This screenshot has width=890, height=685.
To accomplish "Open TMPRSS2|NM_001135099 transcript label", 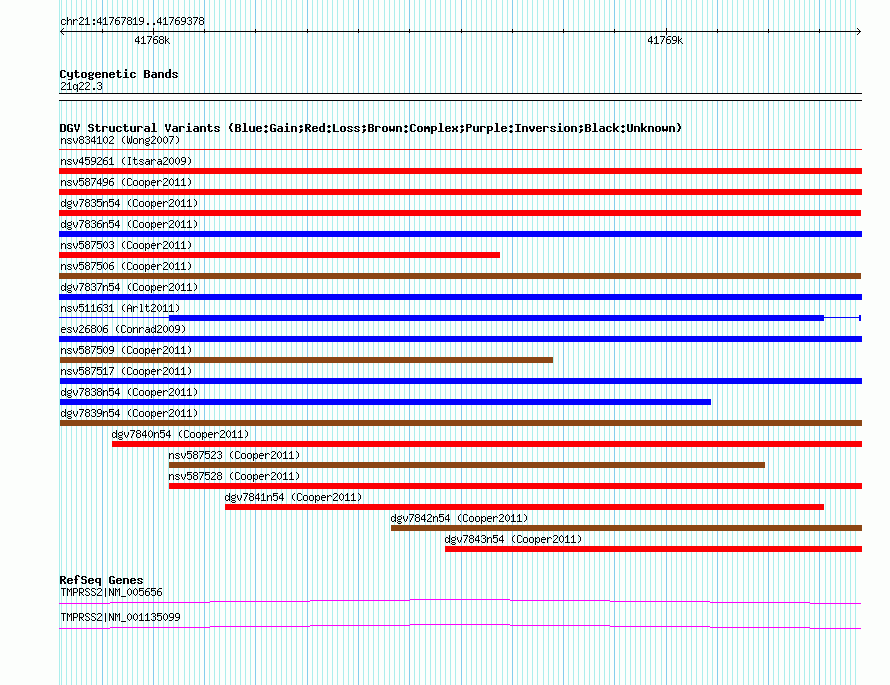I will (x=120, y=617).
